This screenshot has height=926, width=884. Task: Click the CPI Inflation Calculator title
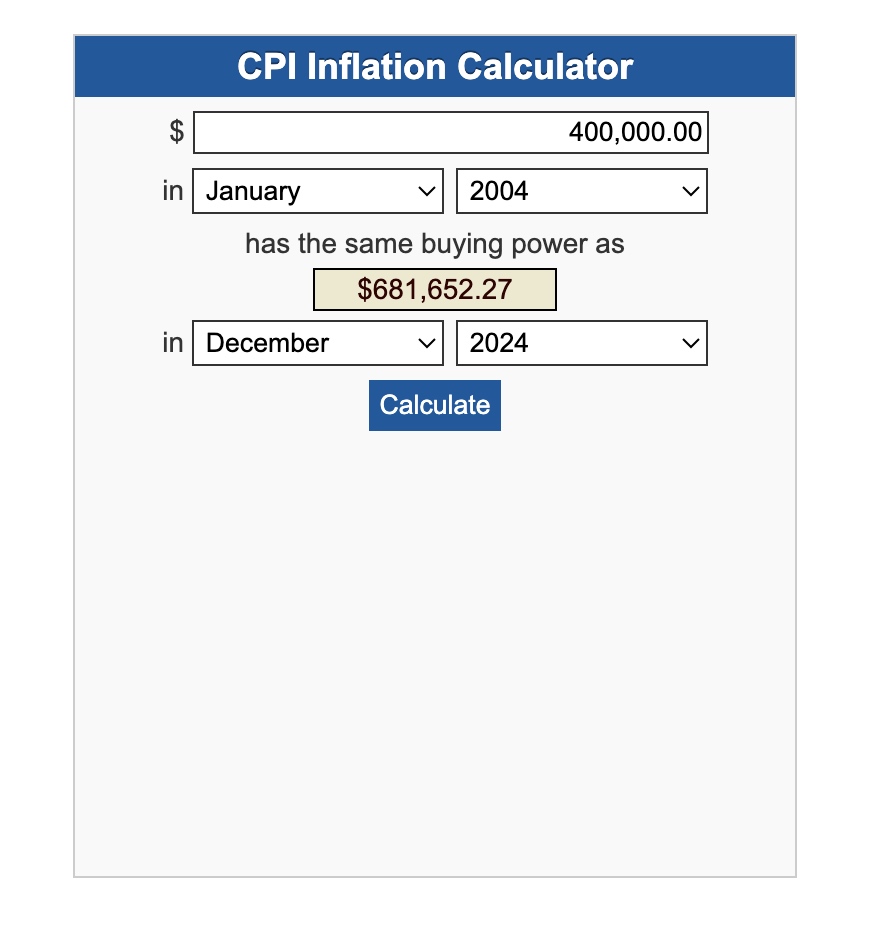pos(435,67)
